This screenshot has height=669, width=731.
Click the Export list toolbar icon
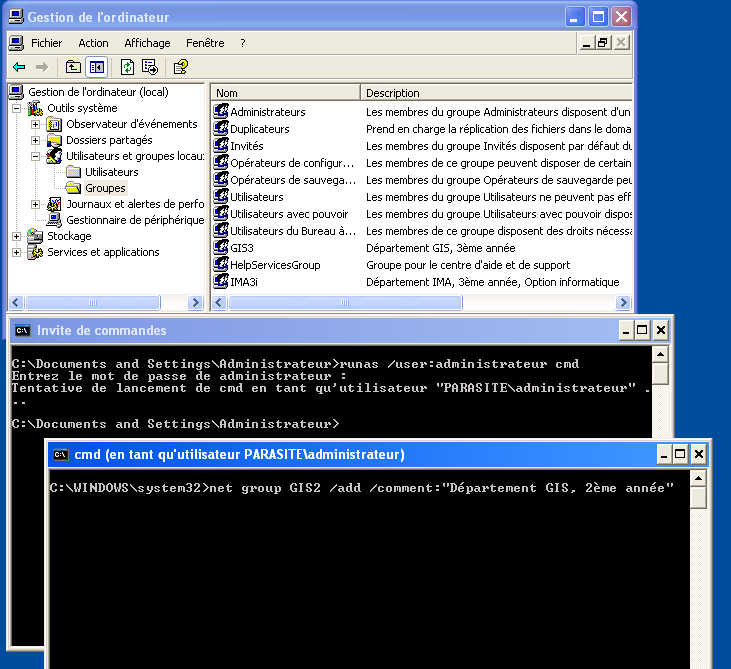(150, 67)
